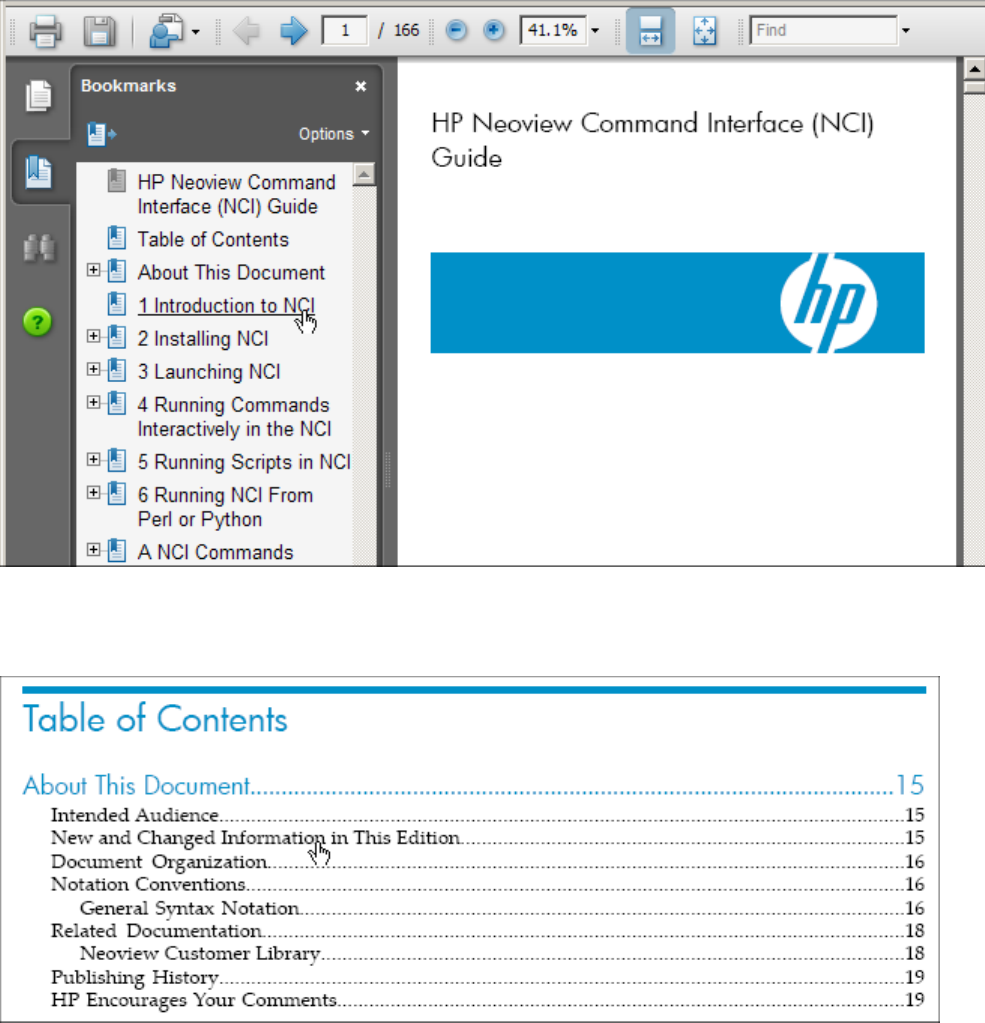Toggle scrolling fit-width page mode

pyautogui.click(x=650, y=31)
